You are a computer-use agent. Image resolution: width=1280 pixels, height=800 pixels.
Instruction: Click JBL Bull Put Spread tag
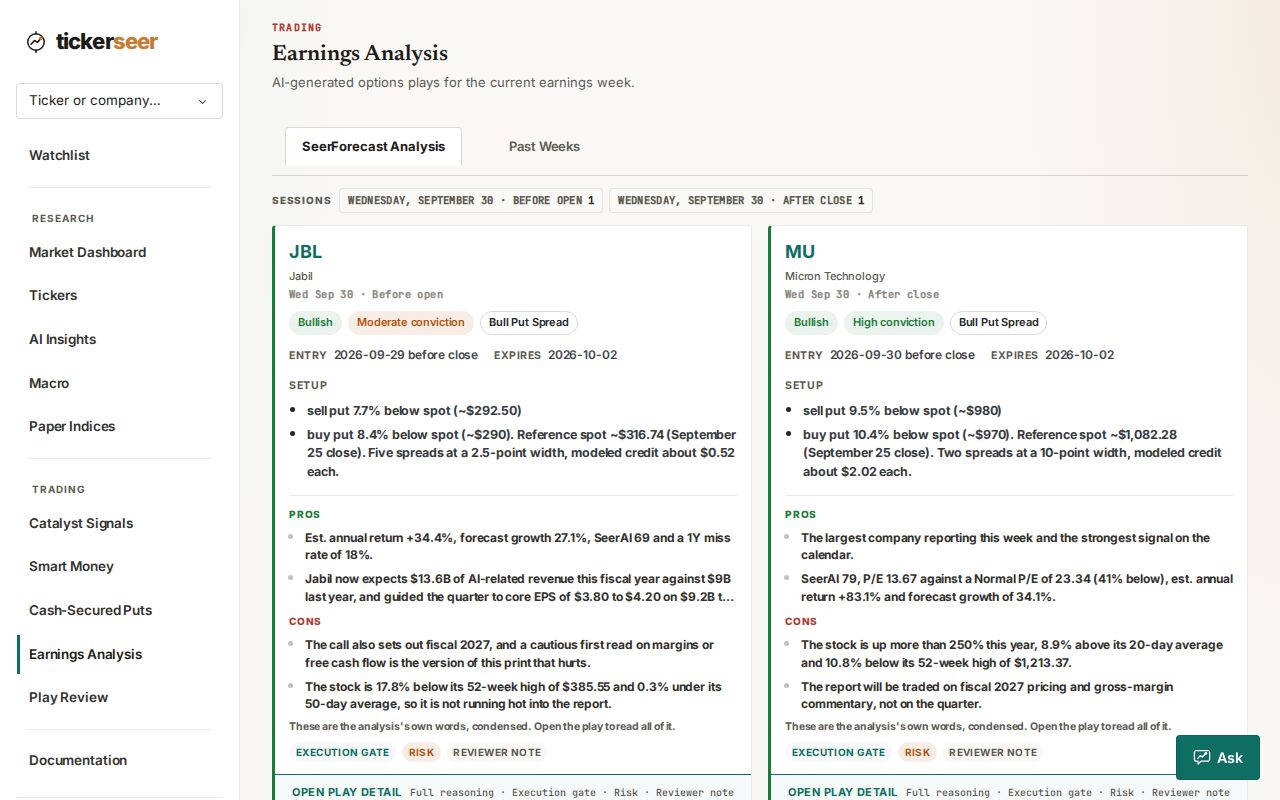click(x=529, y=322)
